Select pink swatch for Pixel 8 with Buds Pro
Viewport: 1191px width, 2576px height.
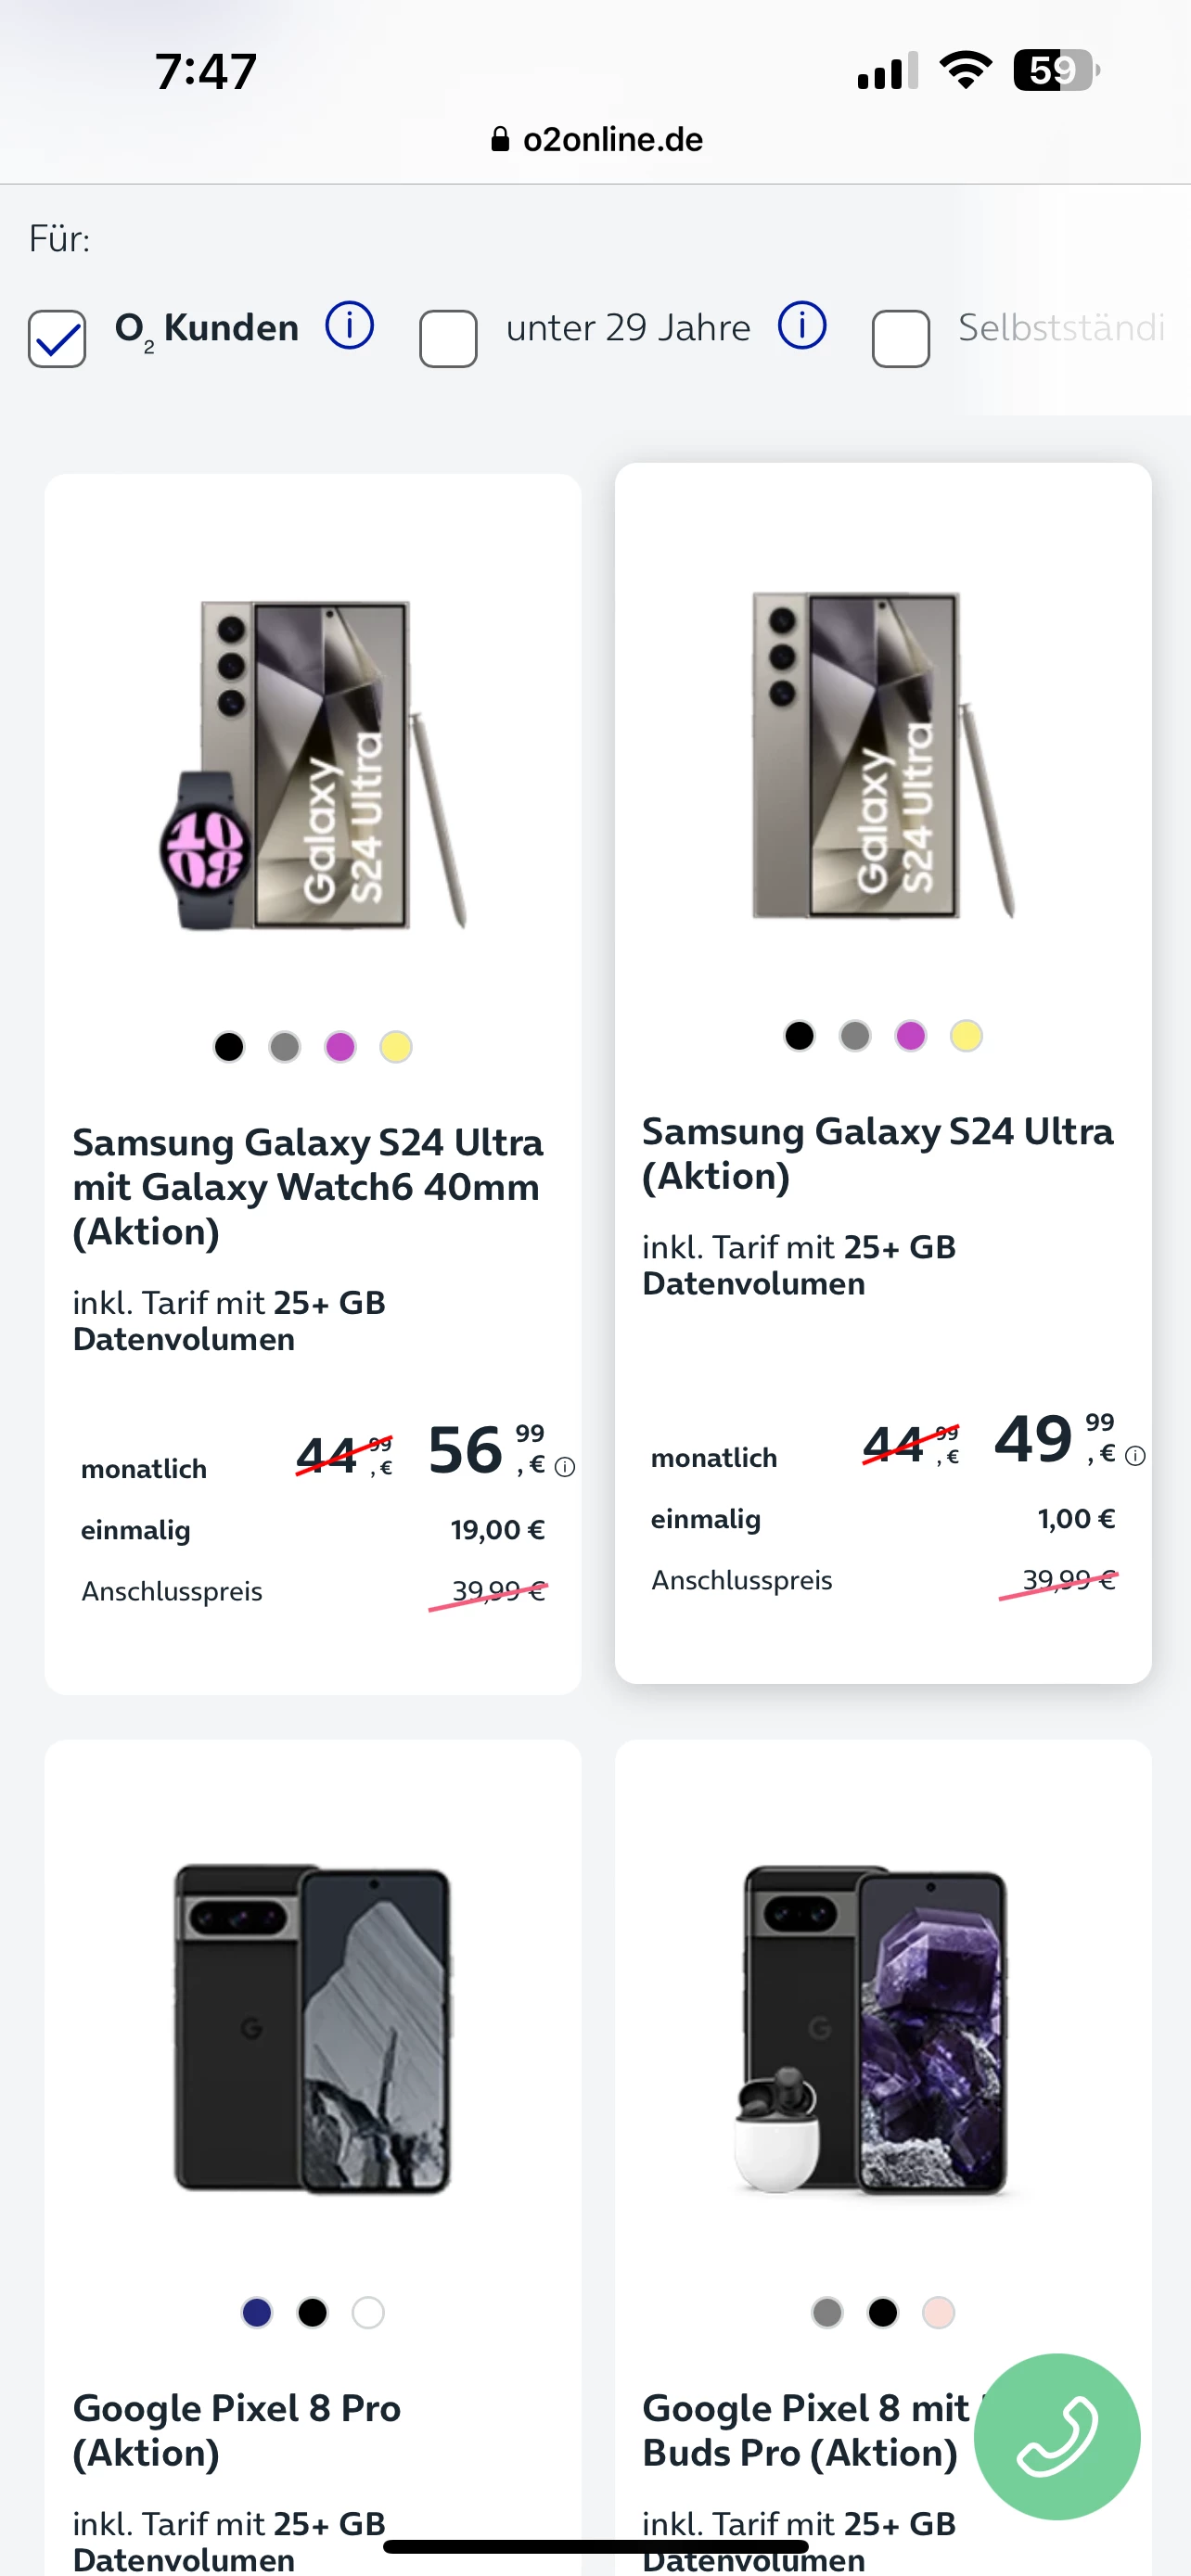pos(938,2312)
